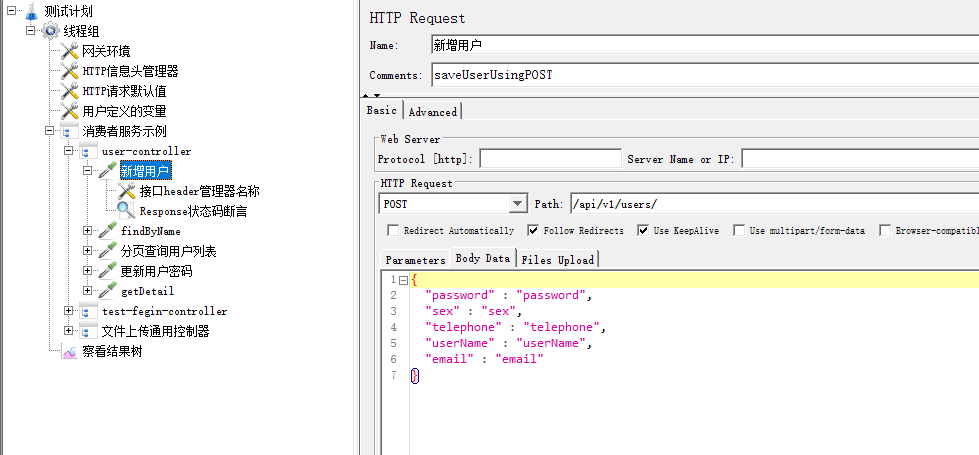Open the Parameters tab

(415, 260)
